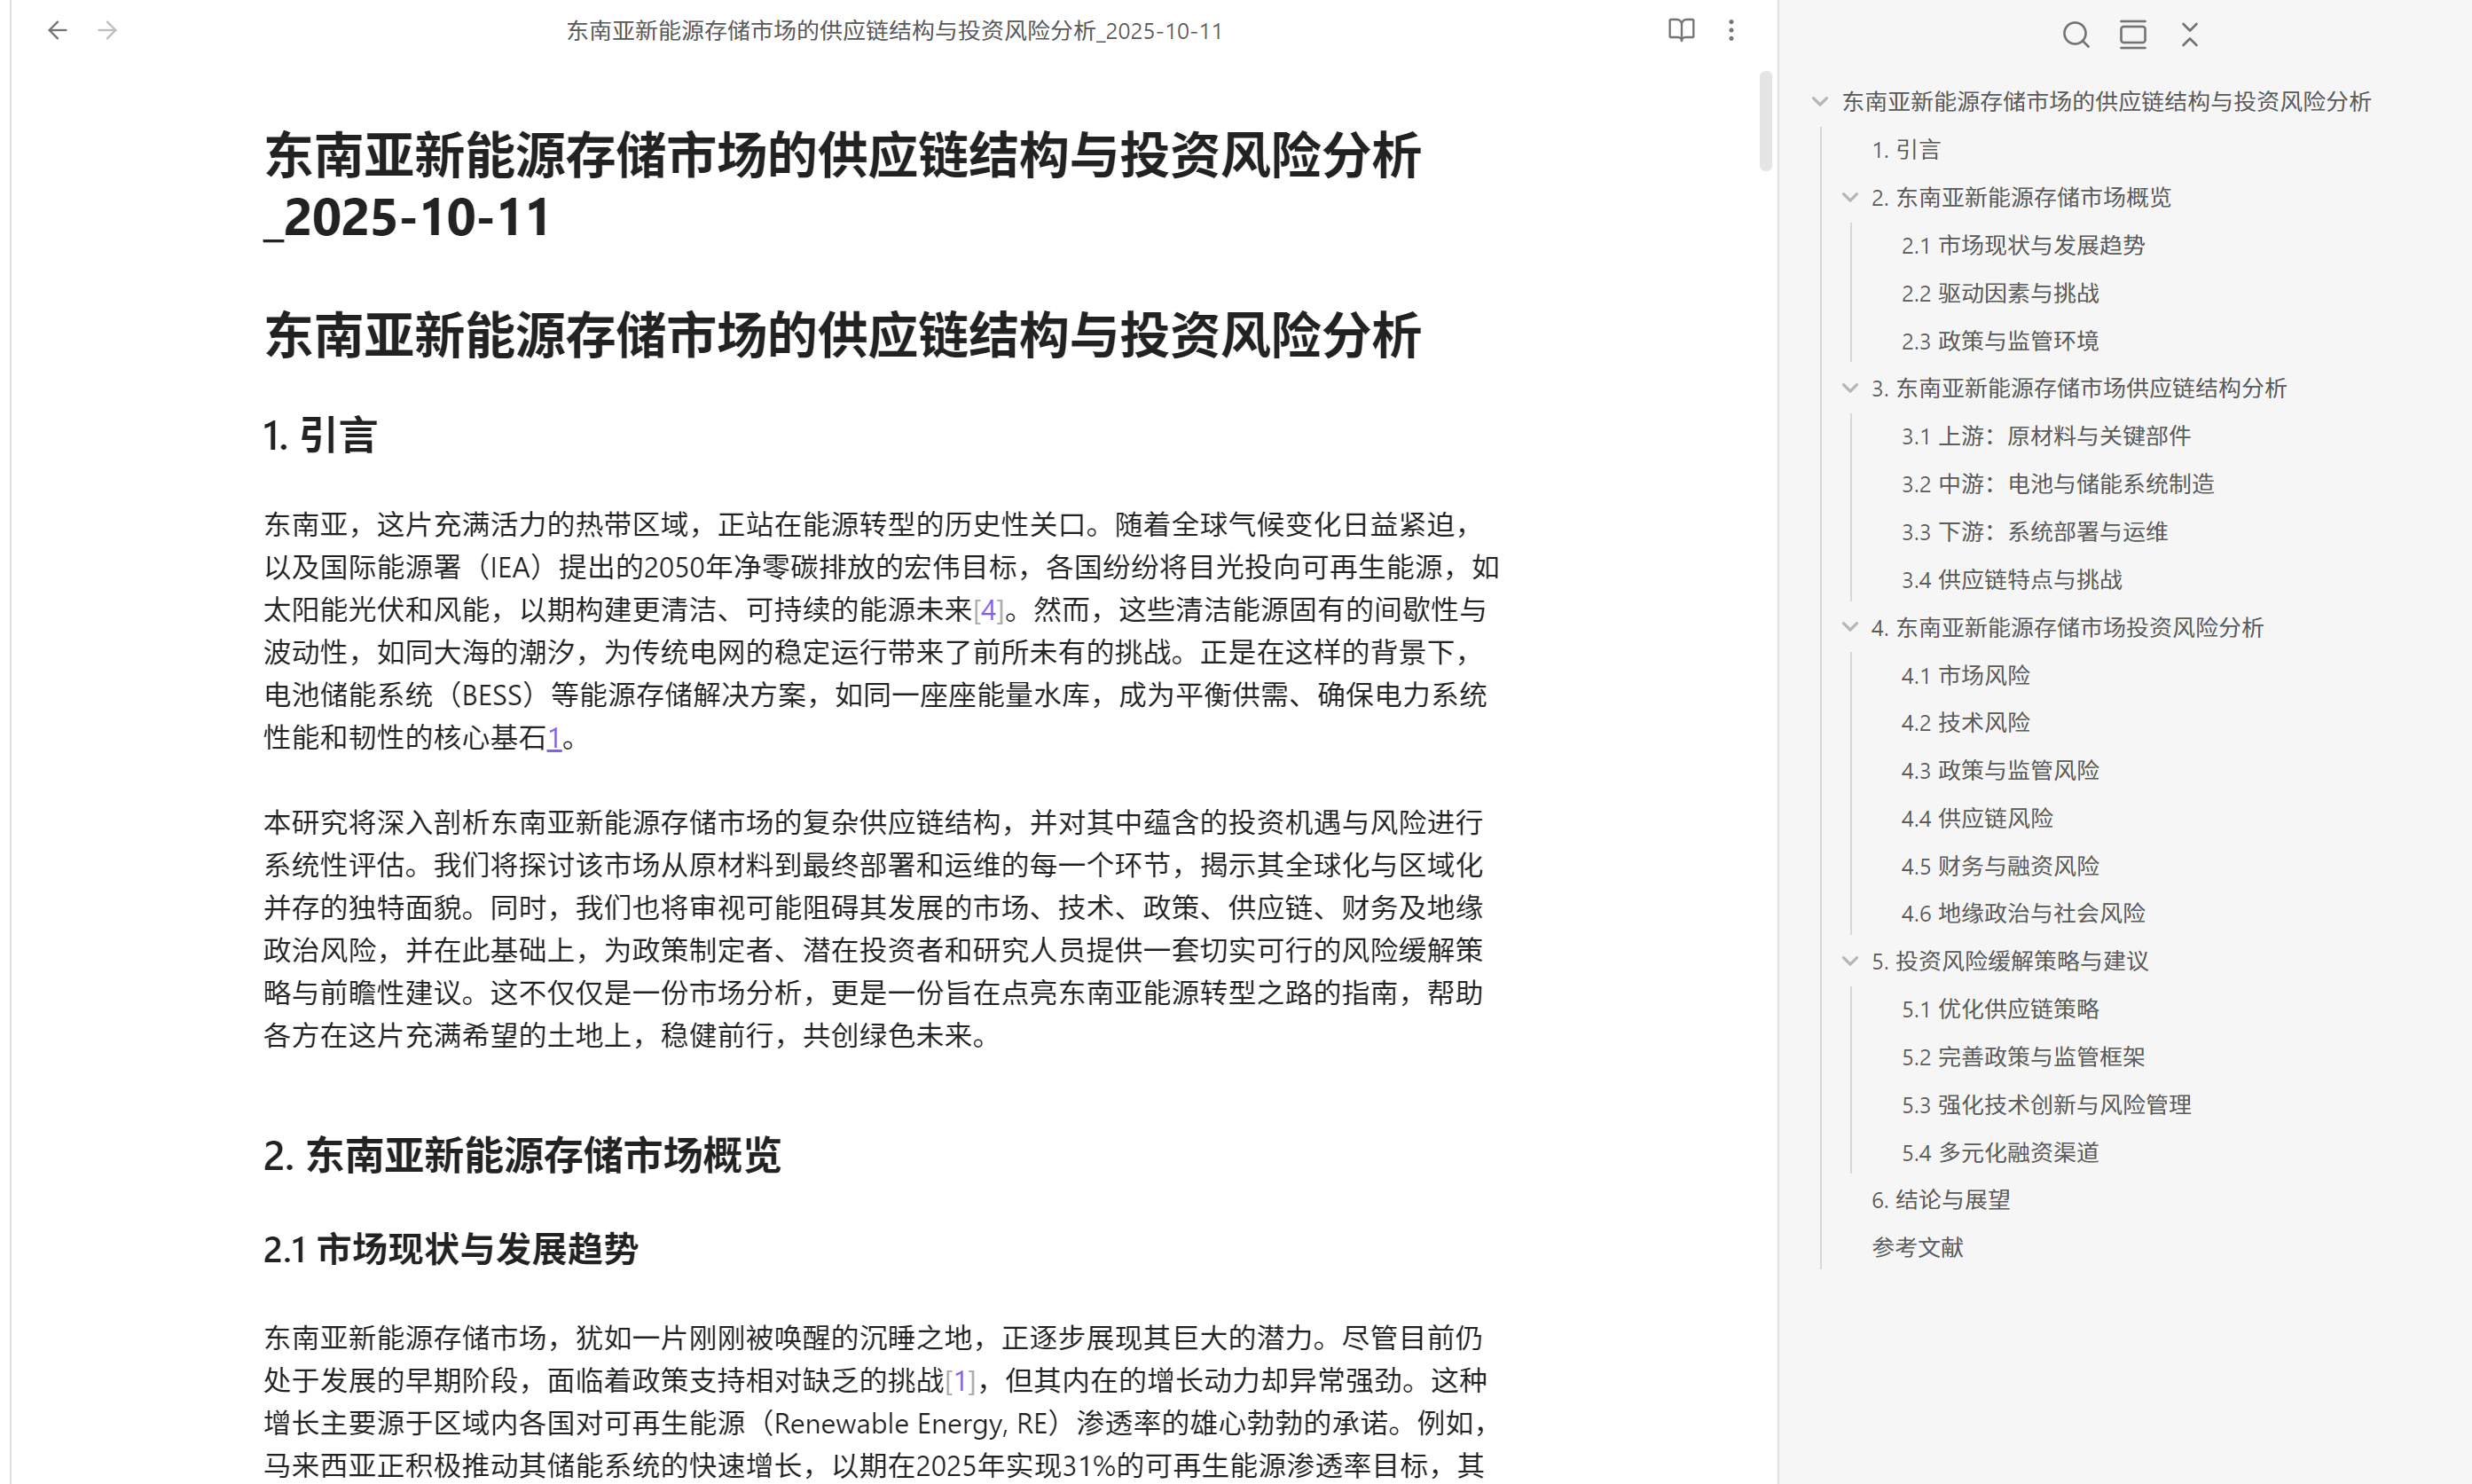Navigate forward with the right arrow
Viewport: 2472px width, 1484px height.
tap(108, 31)
